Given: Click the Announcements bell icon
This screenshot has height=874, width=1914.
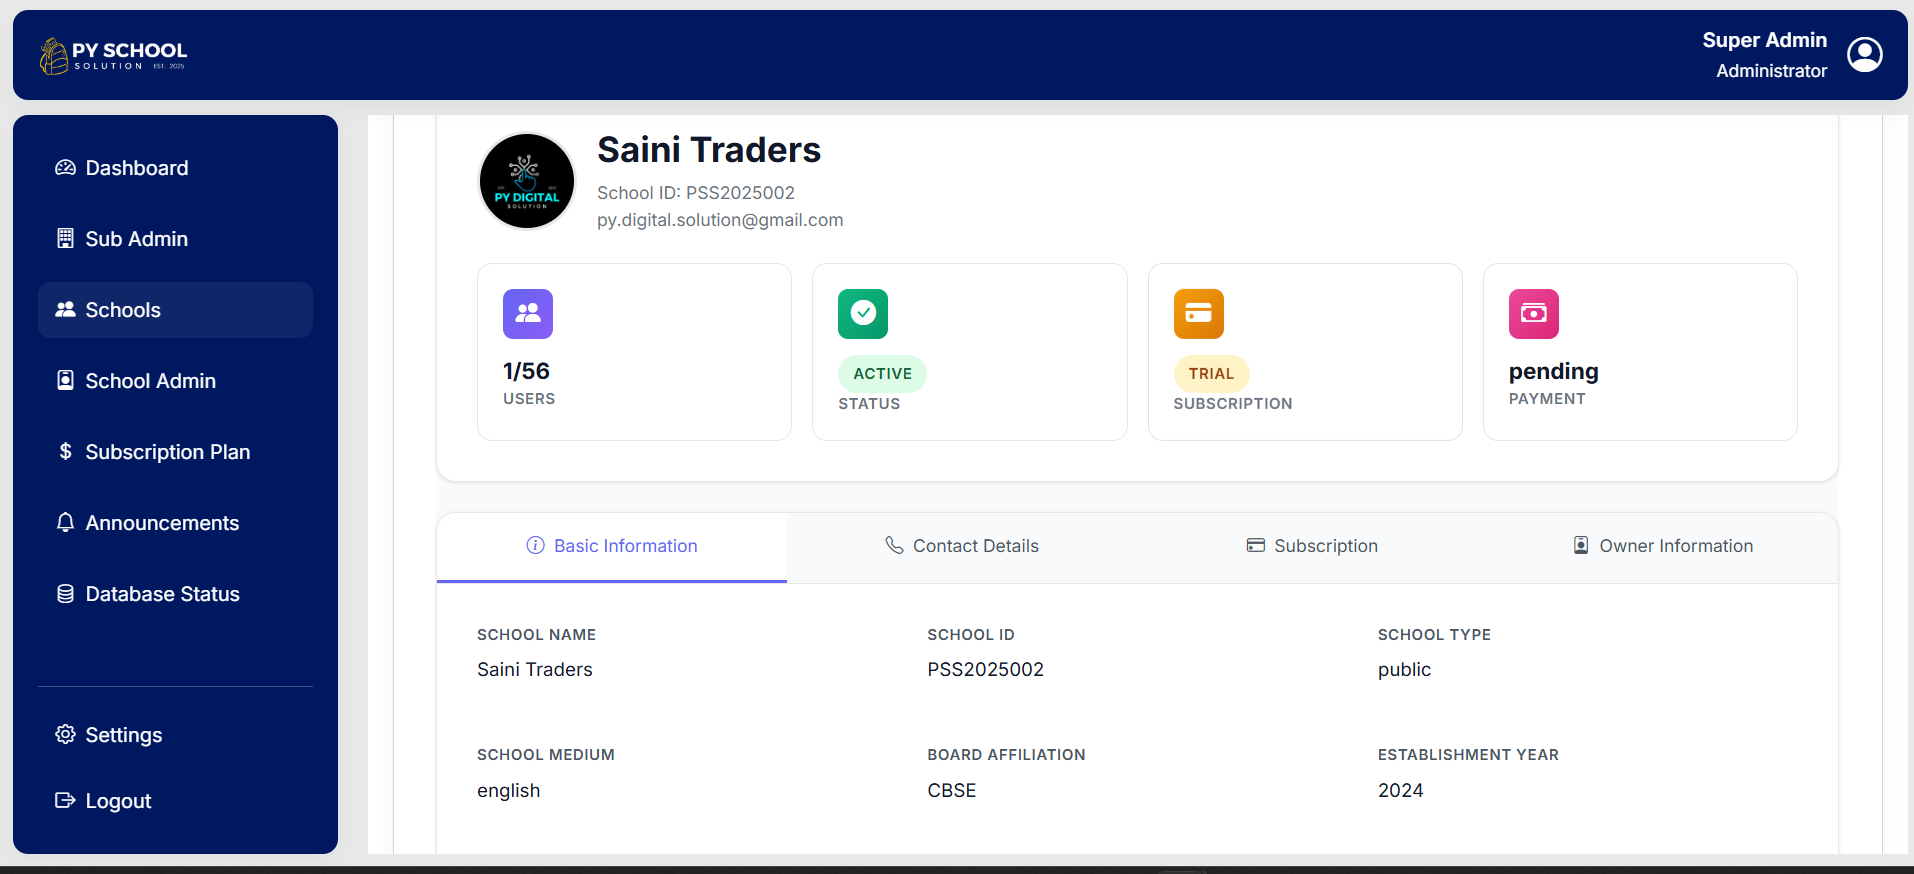Looking at the screenshot, I should (65, 523).
